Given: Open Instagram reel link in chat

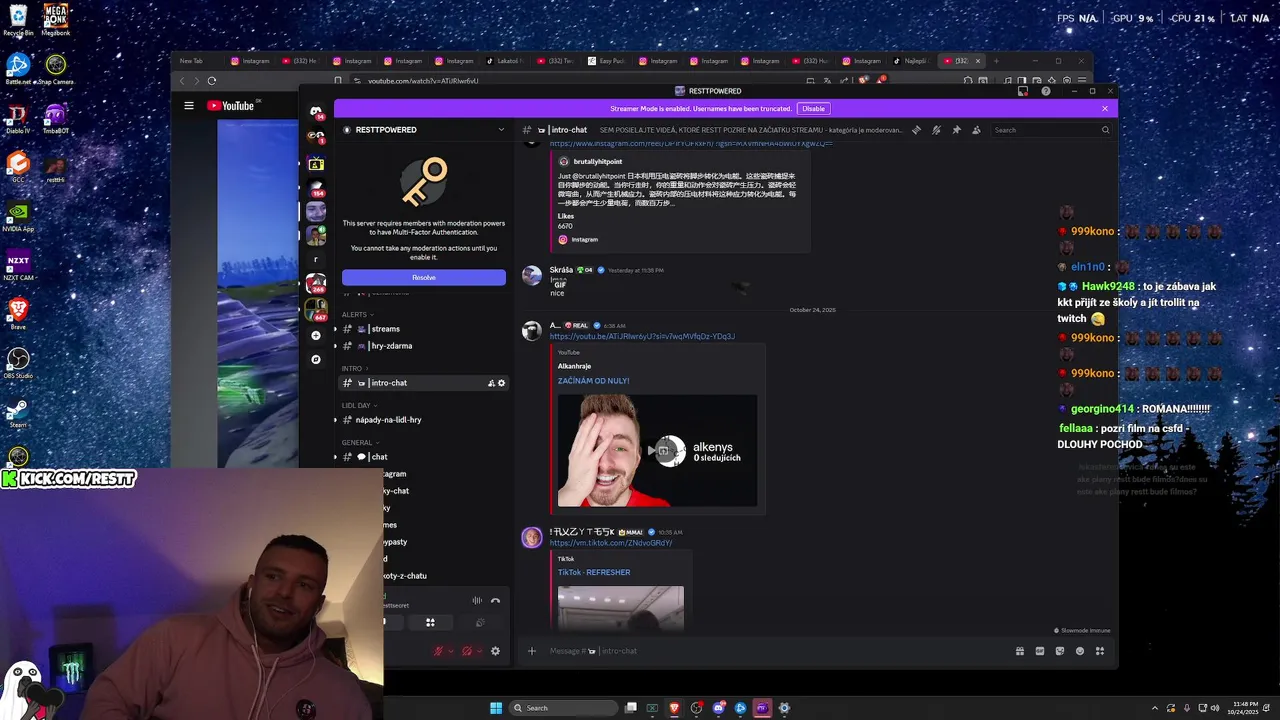Looking at the screenshot, I should coord(690,144).
